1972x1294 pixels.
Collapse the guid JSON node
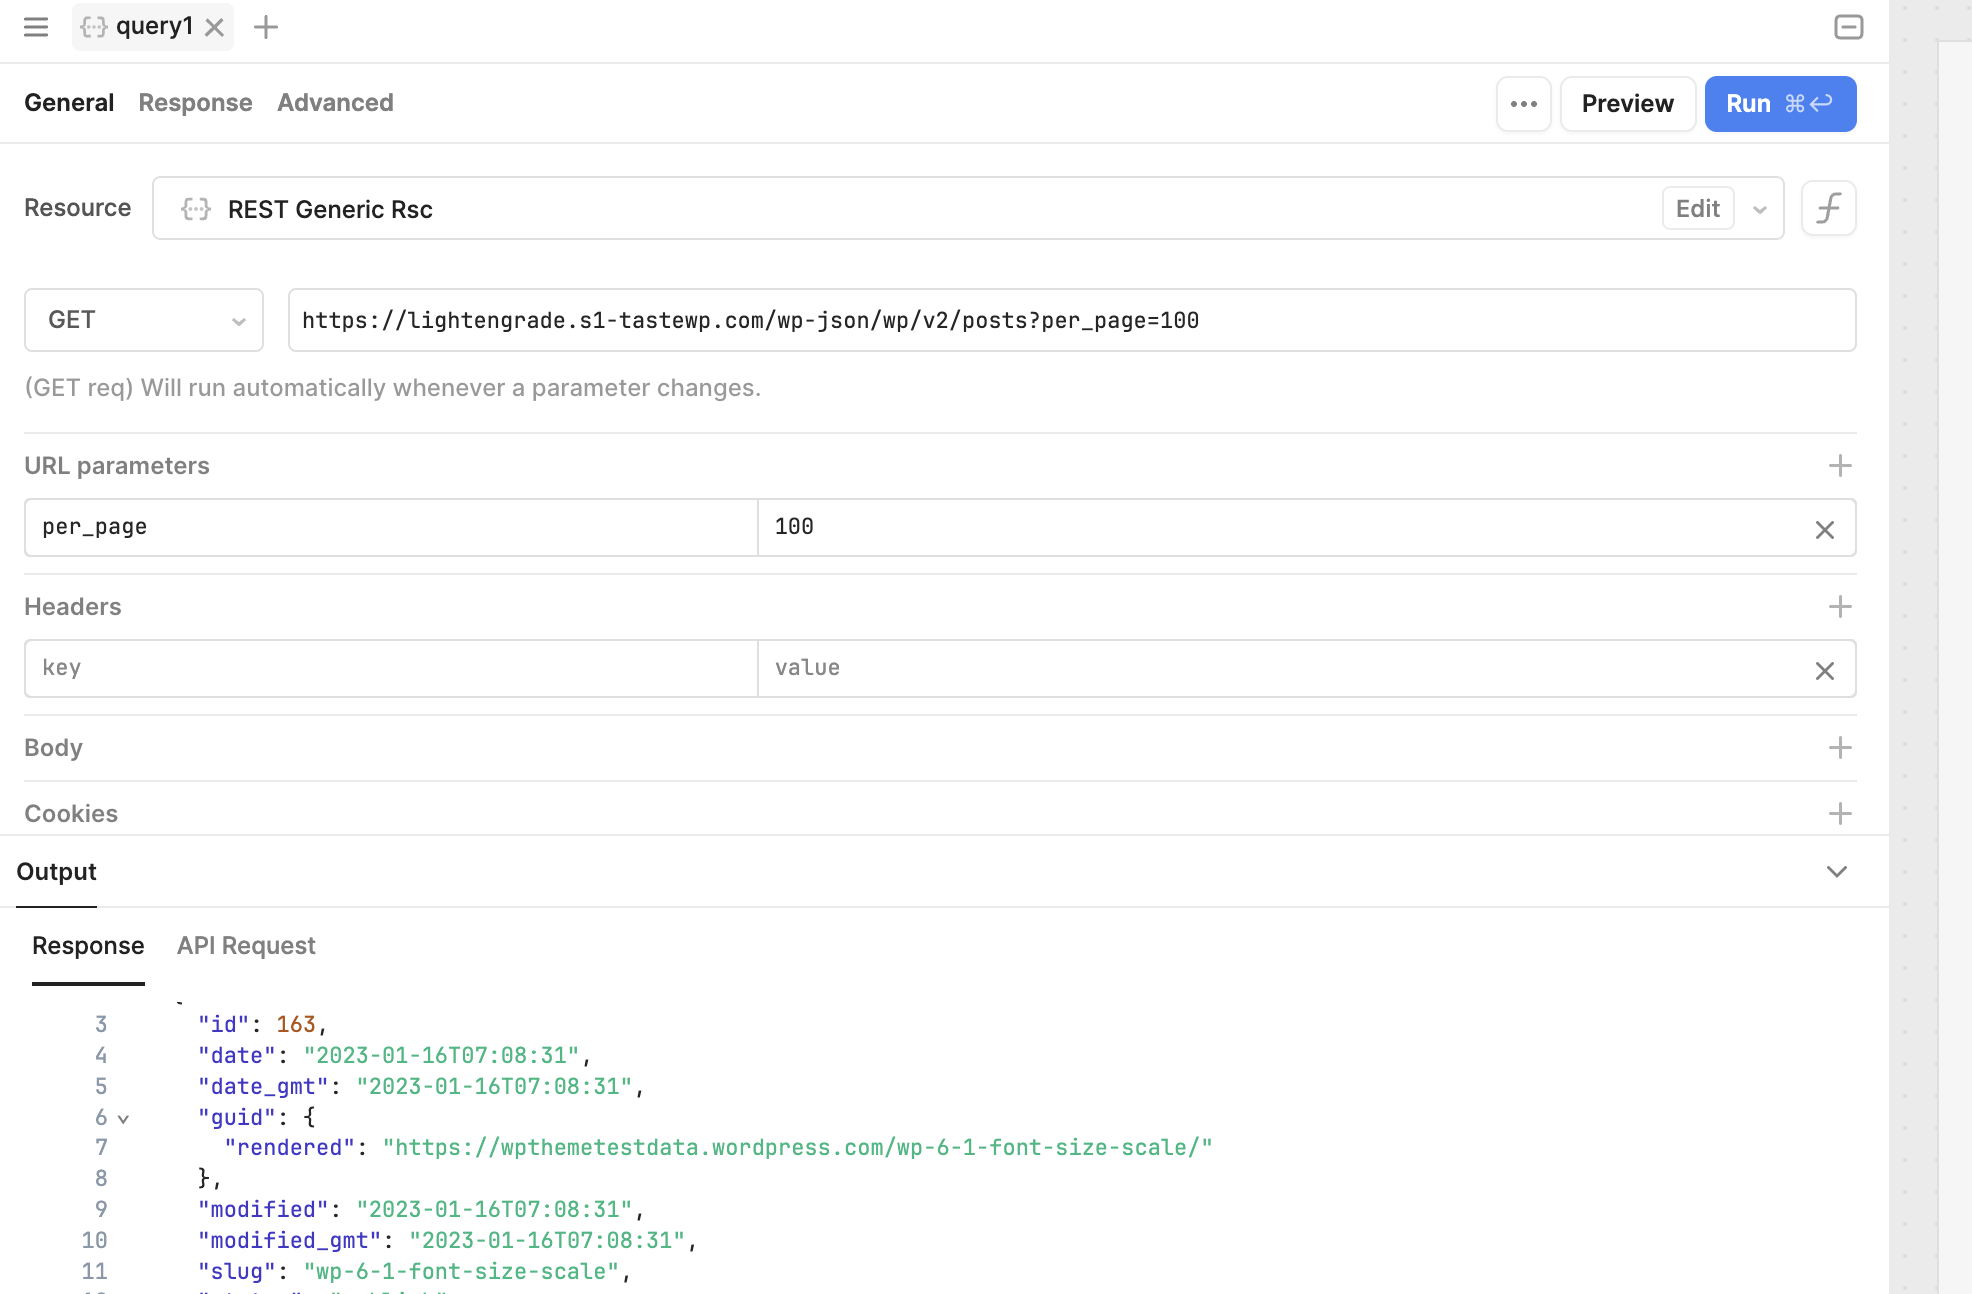(x=123, y=1119)
